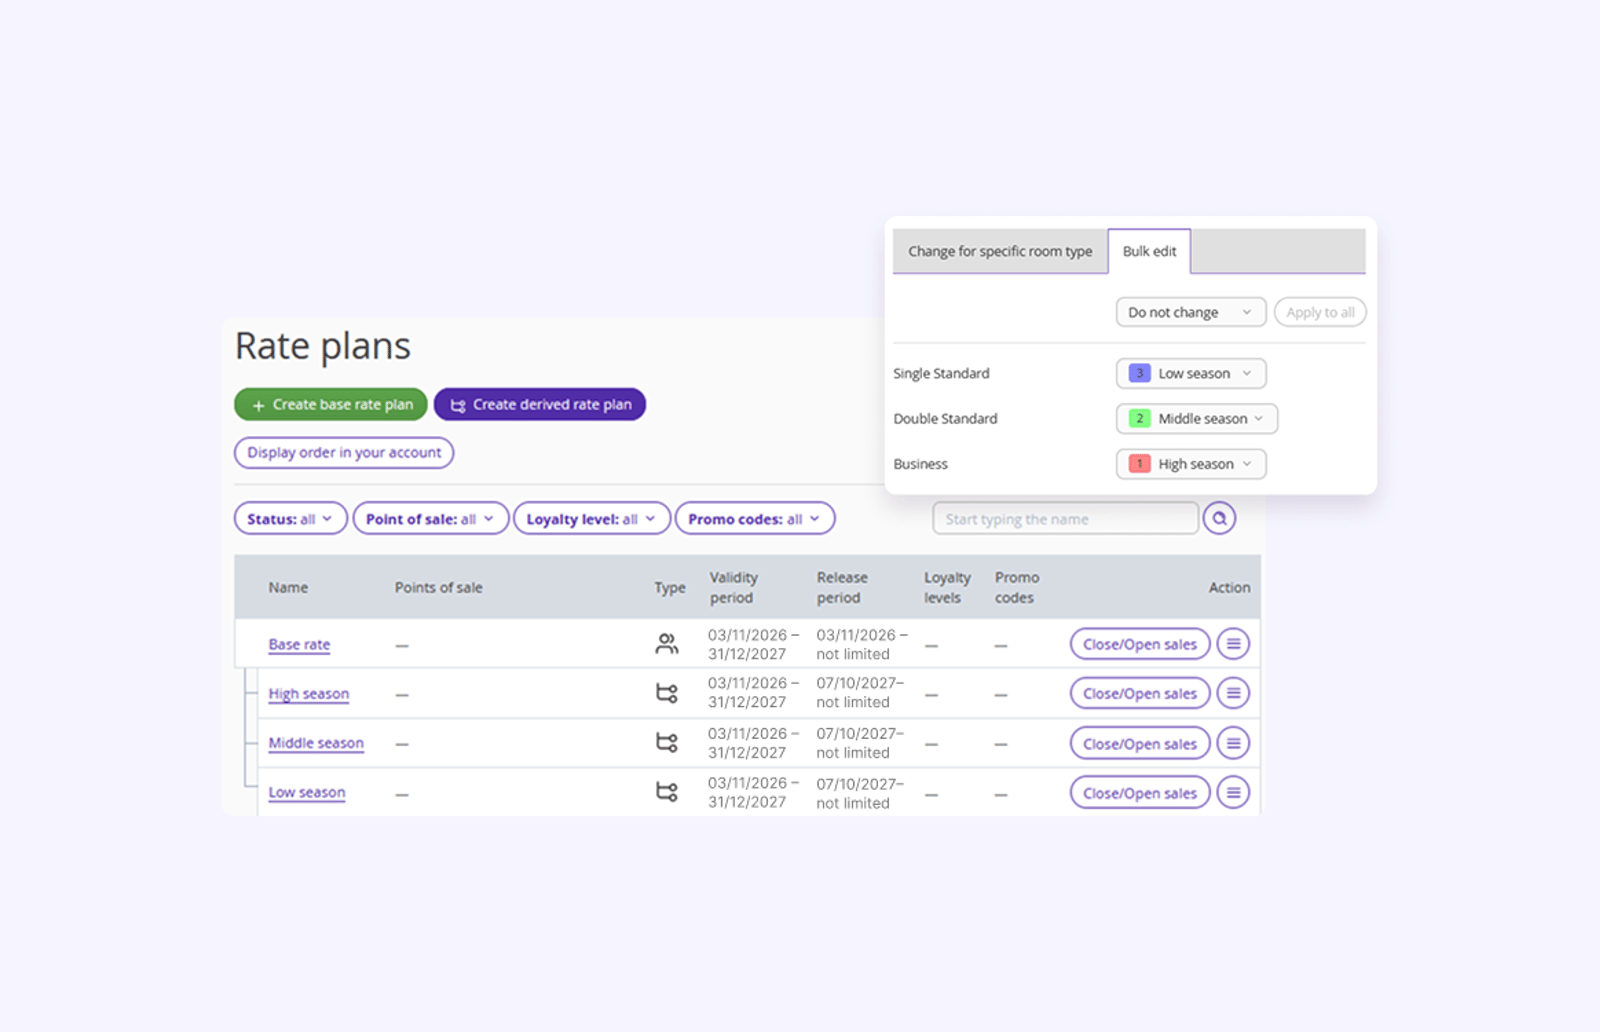Click Display order in your account button
1600x1032 pixels.
click(344, 452)
